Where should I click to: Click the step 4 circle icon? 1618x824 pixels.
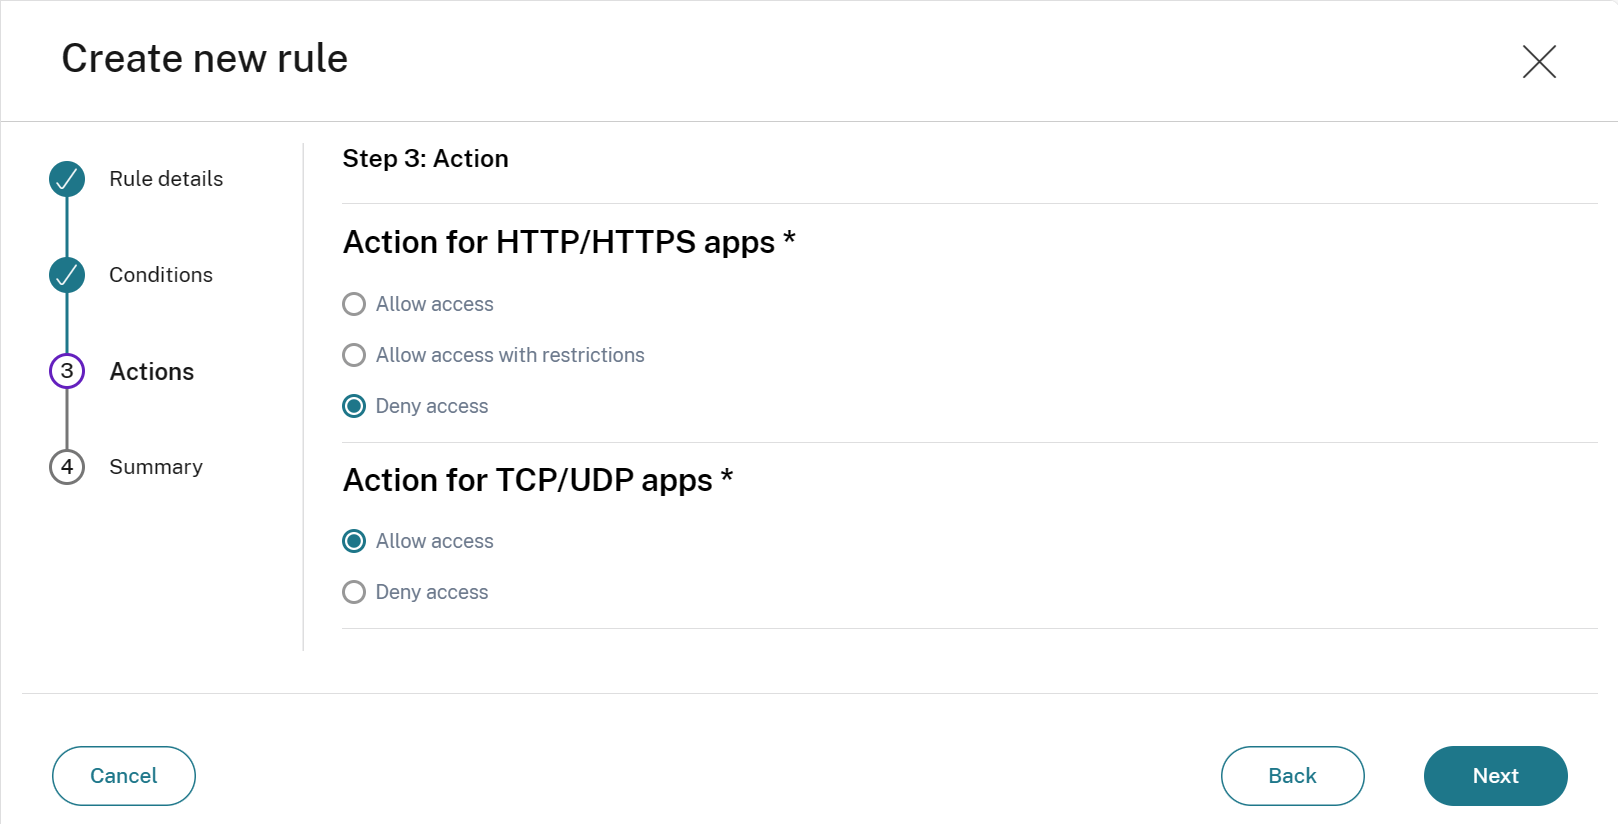[67, 467]
